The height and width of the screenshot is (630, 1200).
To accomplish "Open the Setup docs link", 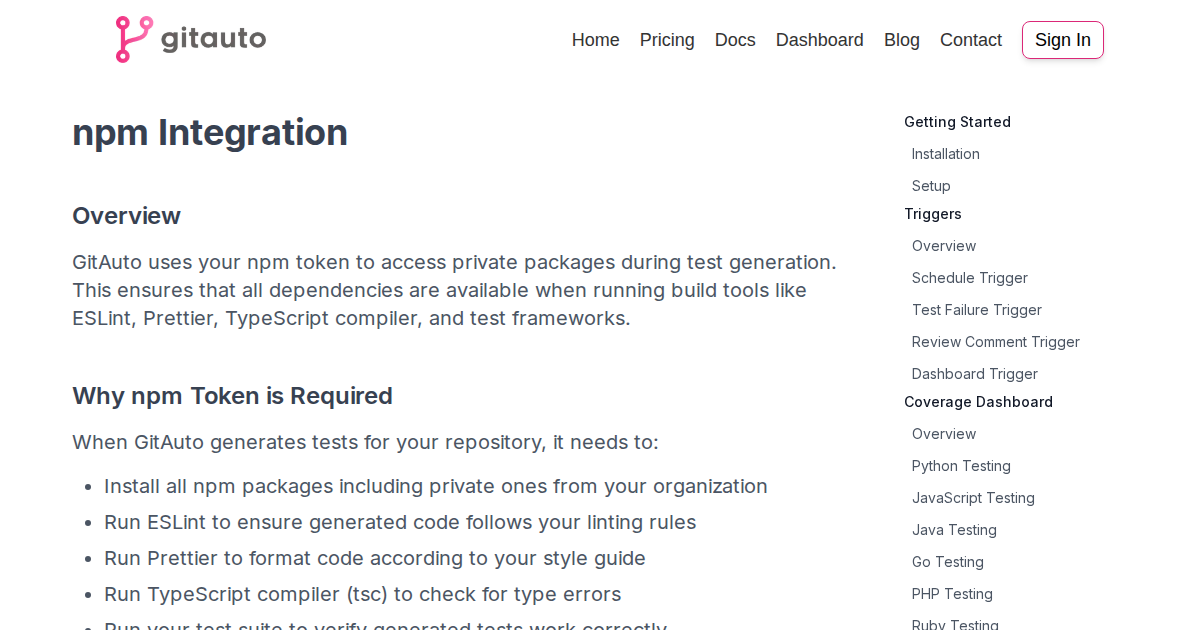I will [931, 186].
